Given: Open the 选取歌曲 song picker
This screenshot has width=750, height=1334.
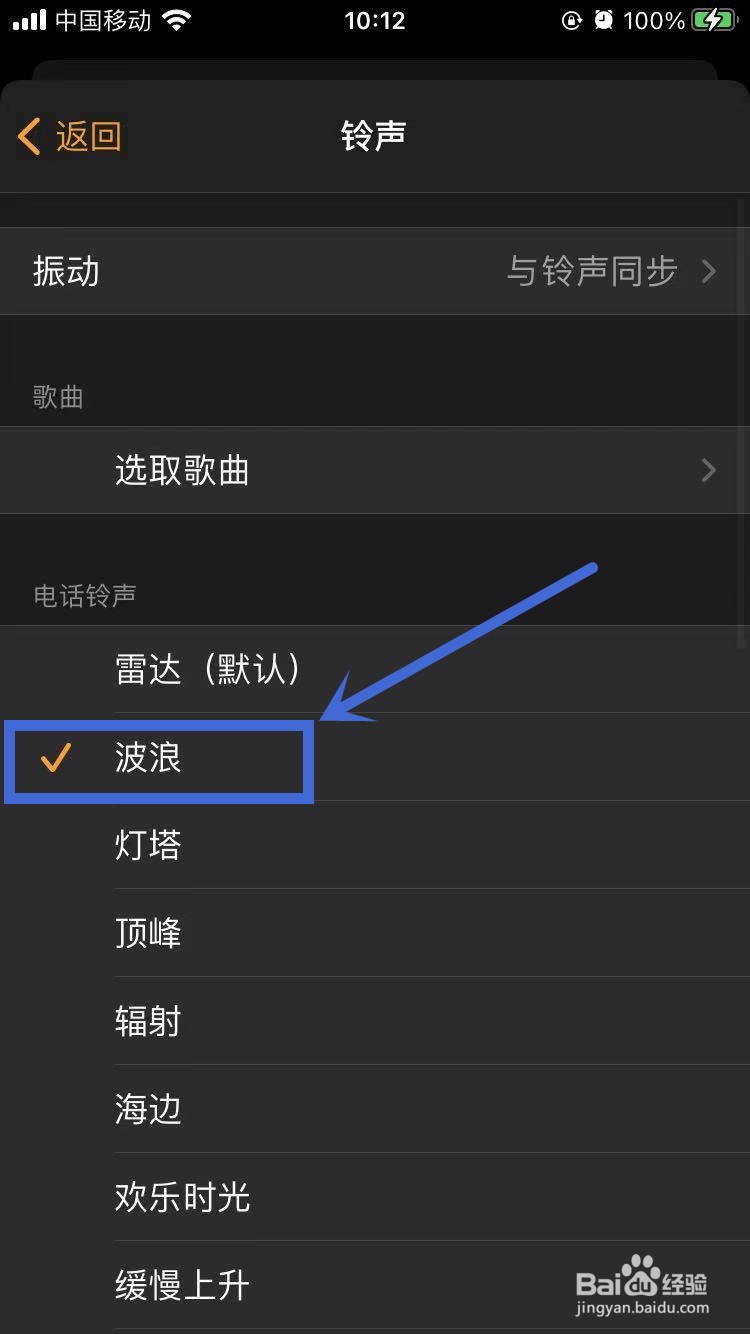Looking at the screenshot, I should (x=375, y=470).
